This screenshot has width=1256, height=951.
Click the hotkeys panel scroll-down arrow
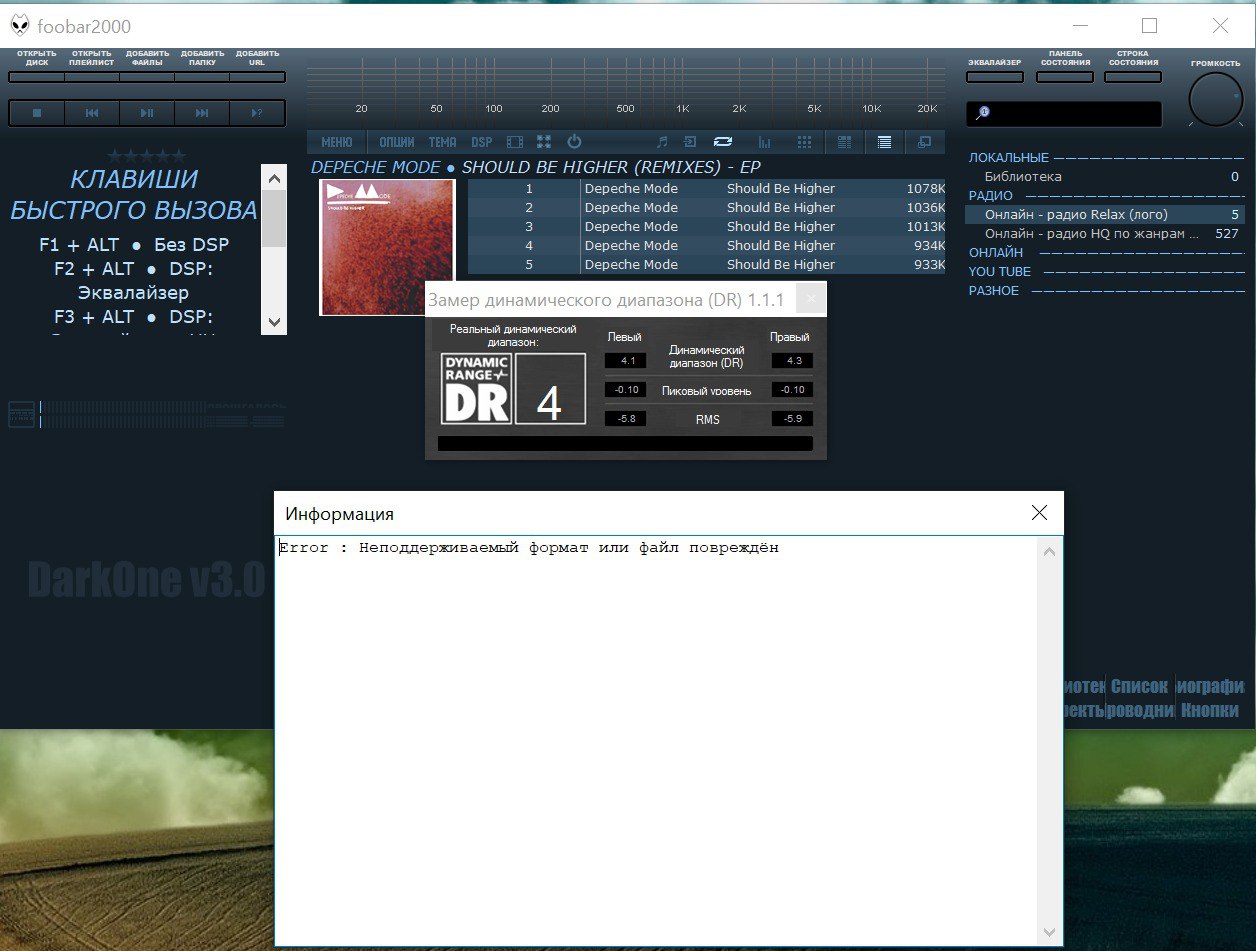[274, 322]
